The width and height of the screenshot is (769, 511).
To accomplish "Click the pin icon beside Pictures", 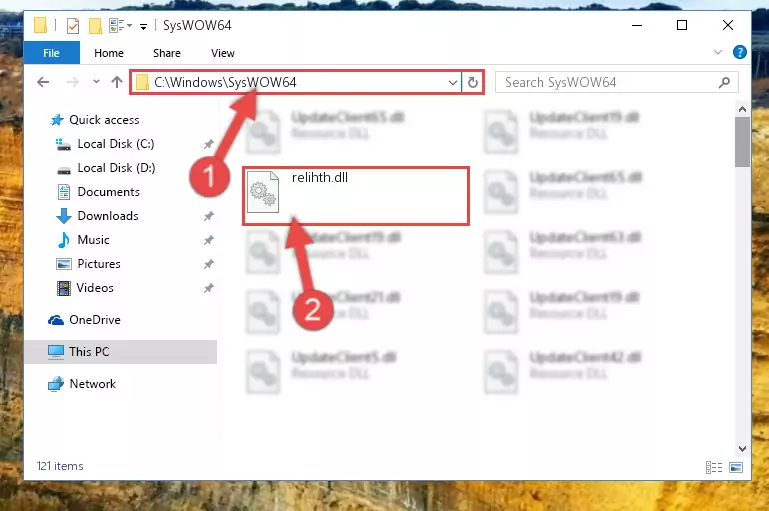I will (208, 264).
